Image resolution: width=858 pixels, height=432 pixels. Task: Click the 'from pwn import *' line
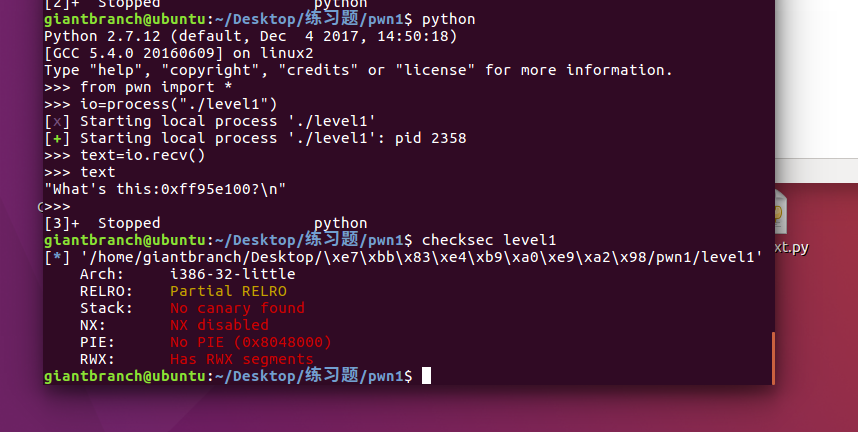(x=152, y=87)
